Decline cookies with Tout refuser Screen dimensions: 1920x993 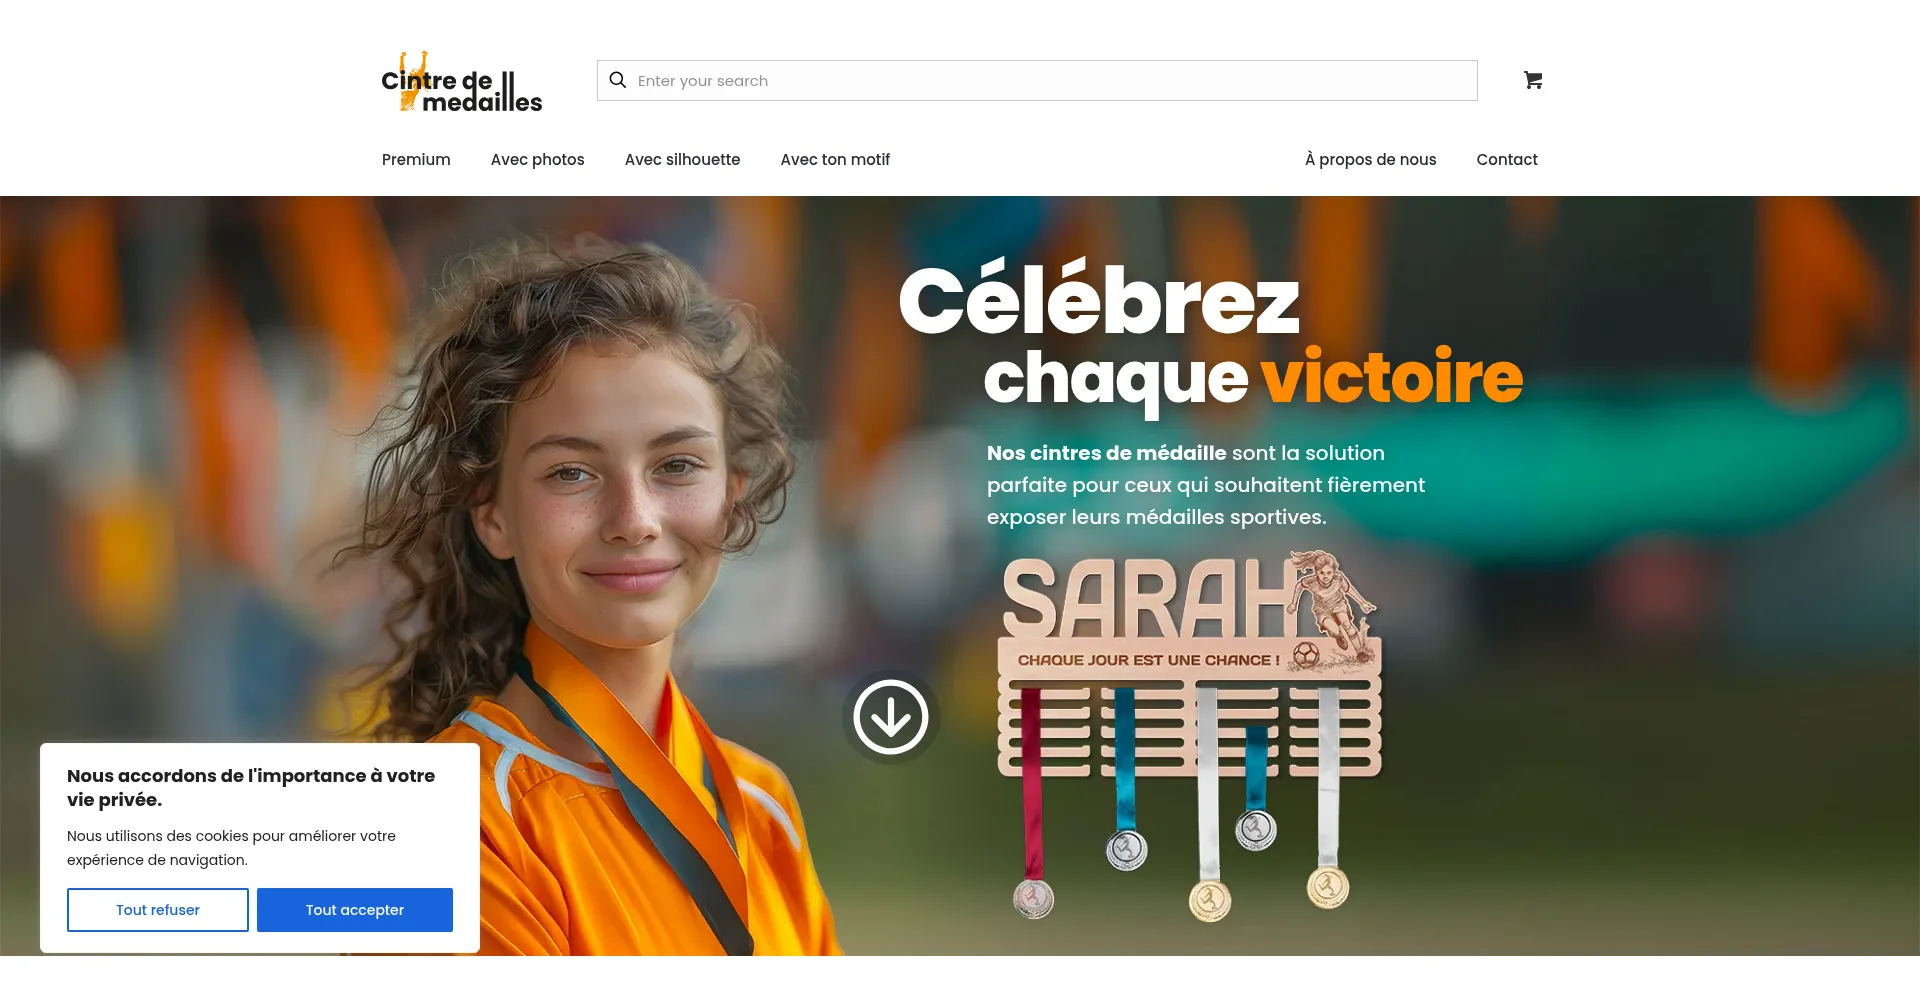click(x=158, y=910)
